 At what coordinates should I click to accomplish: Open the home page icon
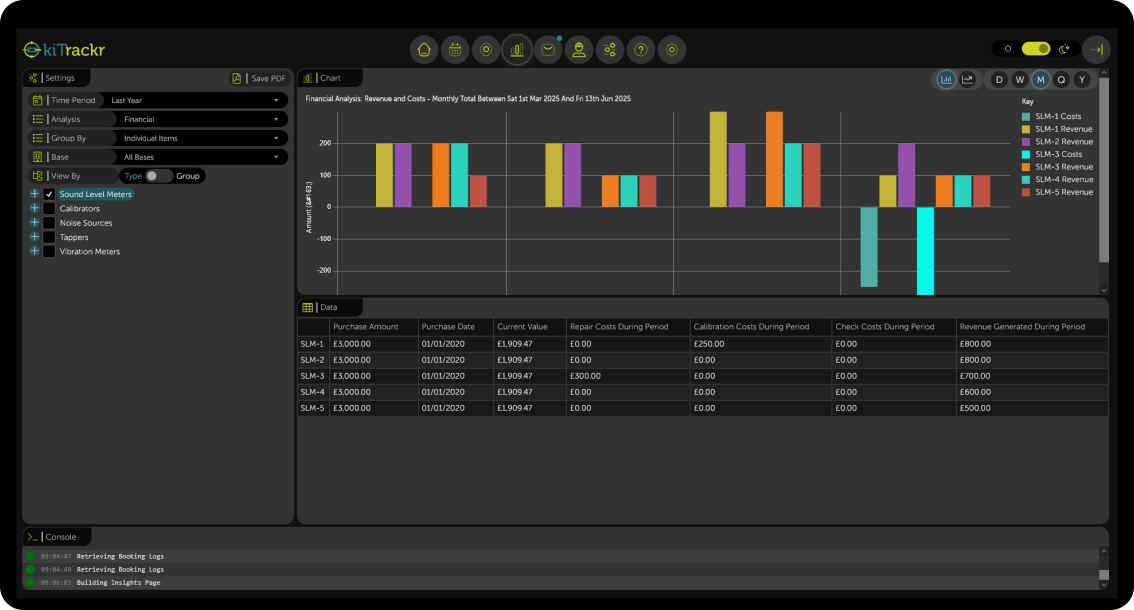pos(424,49)
